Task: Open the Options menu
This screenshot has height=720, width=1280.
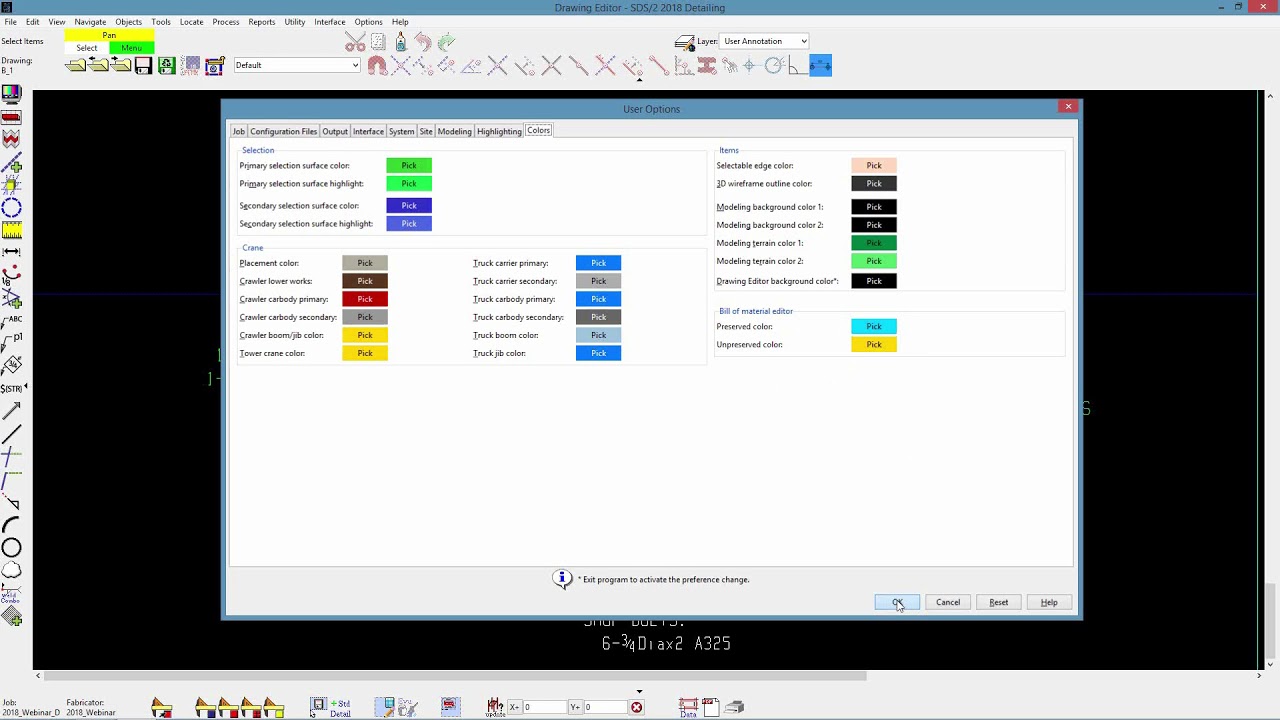Action: [368, 21]
